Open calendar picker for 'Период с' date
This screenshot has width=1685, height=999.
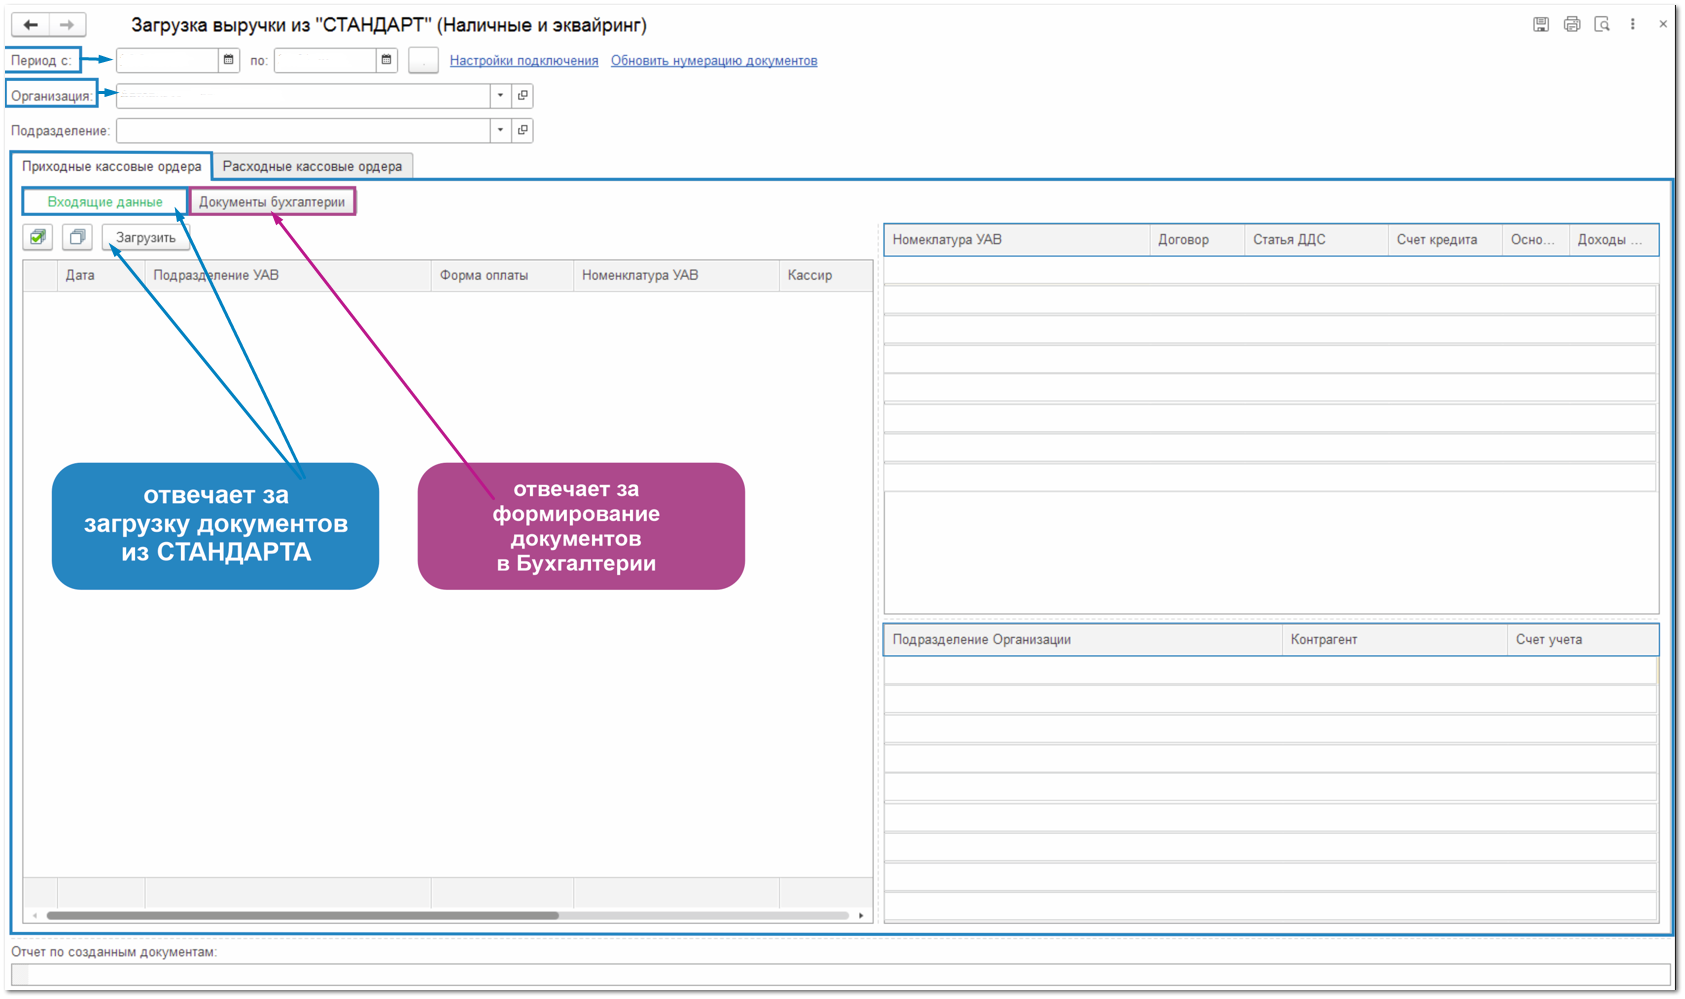tap(229, 61)
